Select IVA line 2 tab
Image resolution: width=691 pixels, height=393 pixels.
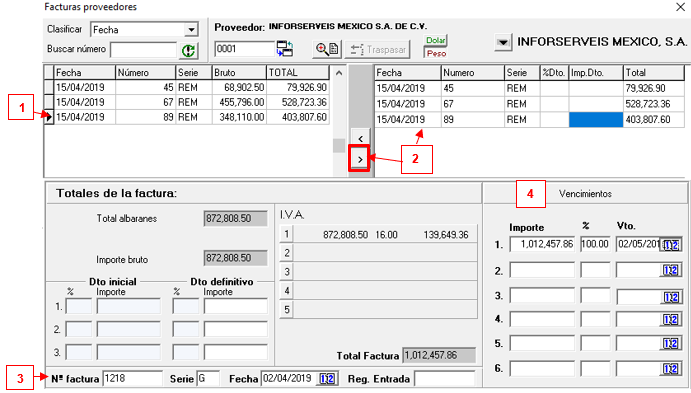[286, 253]
